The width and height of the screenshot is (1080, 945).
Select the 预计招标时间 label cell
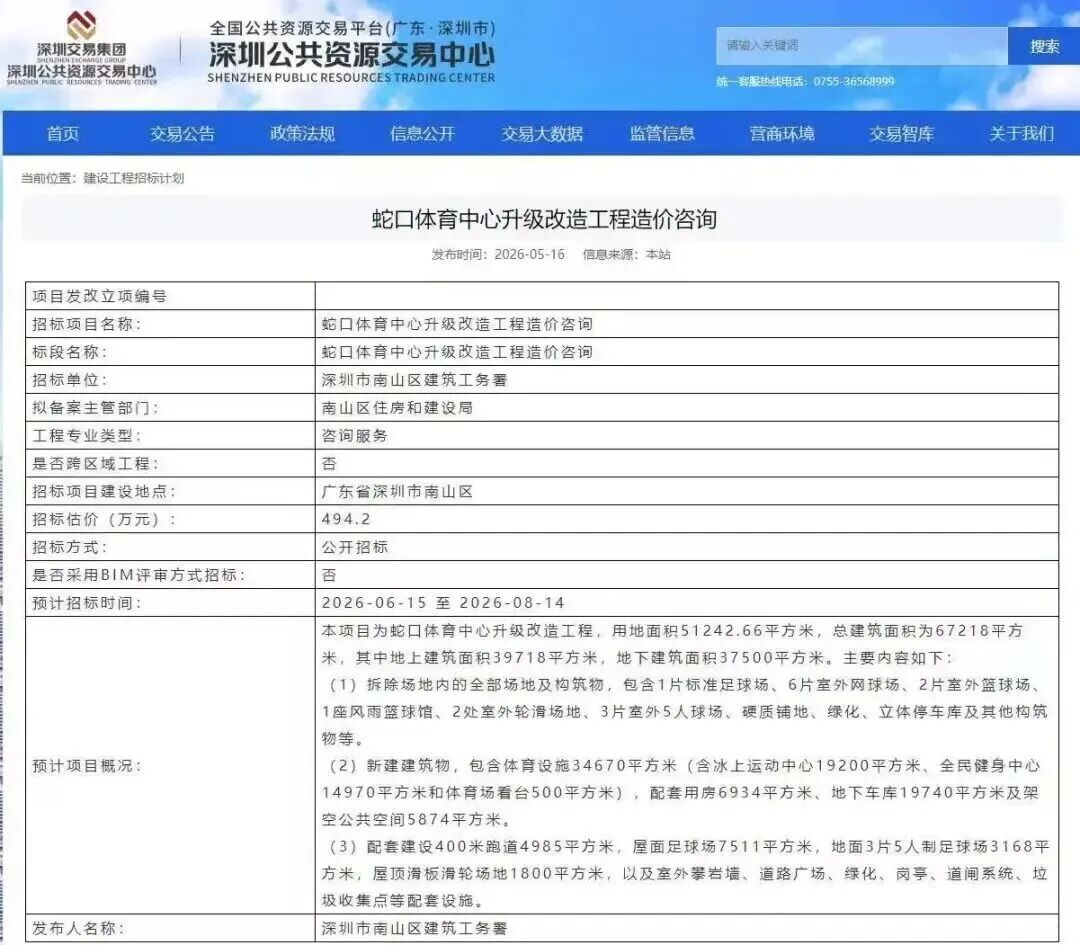pos(170,603)
